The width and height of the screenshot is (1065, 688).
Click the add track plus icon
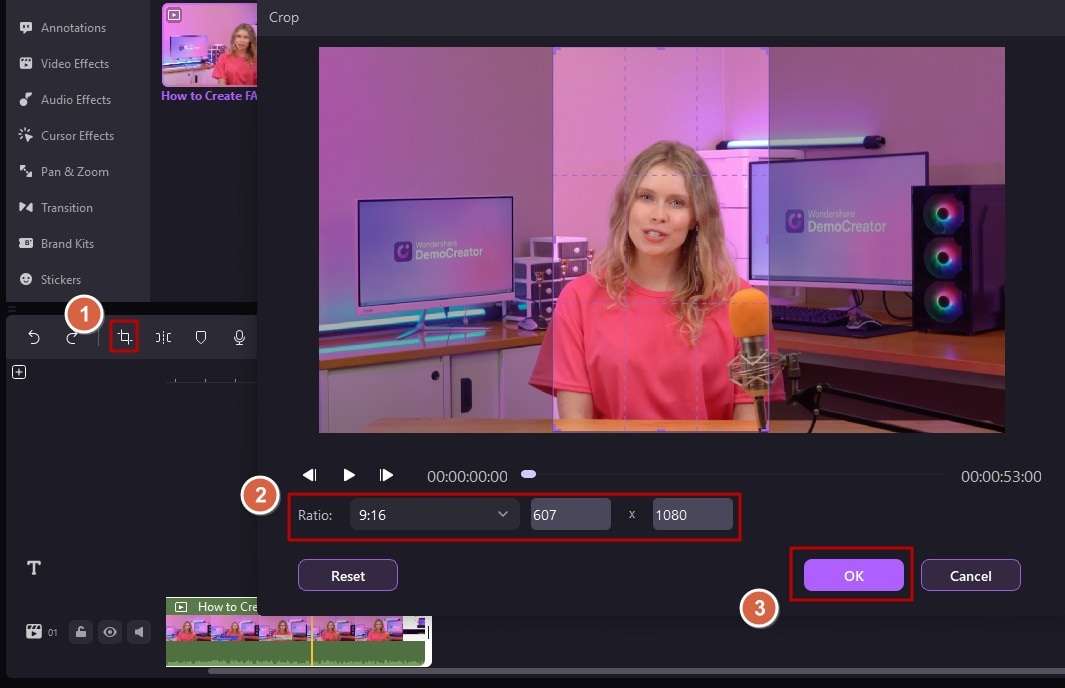[19, 372]
